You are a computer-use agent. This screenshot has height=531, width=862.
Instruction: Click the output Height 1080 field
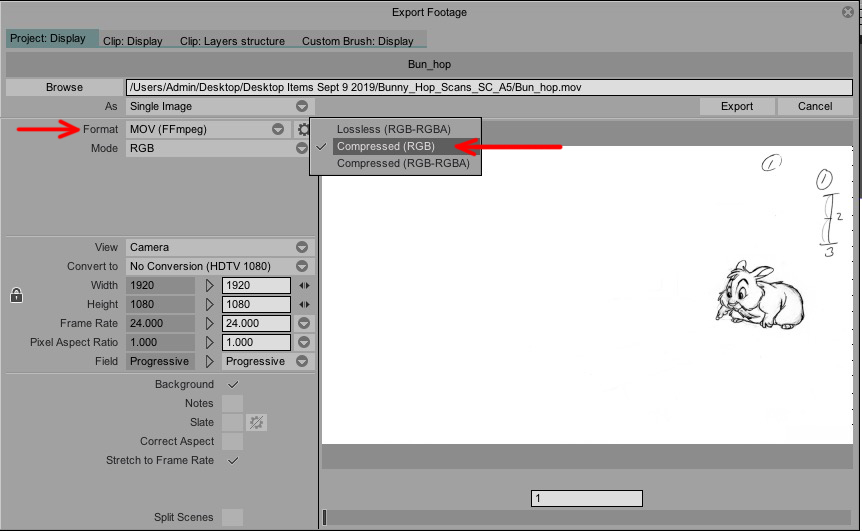click(x=256, y=305)
